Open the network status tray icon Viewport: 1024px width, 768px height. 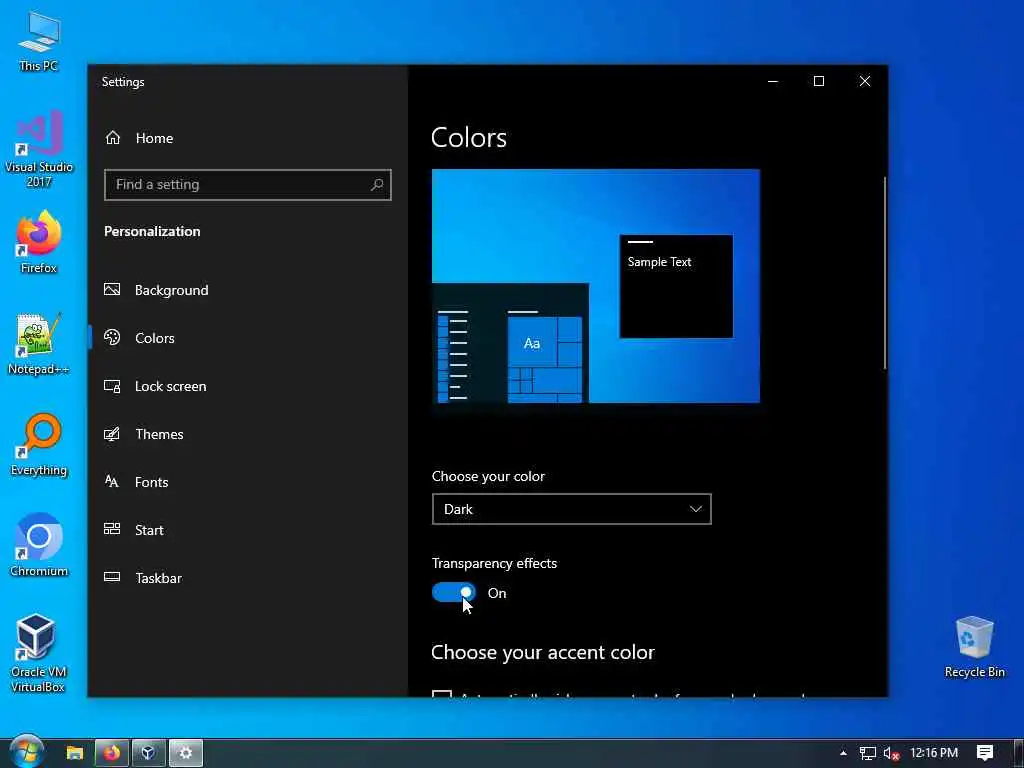click(867, 754)
